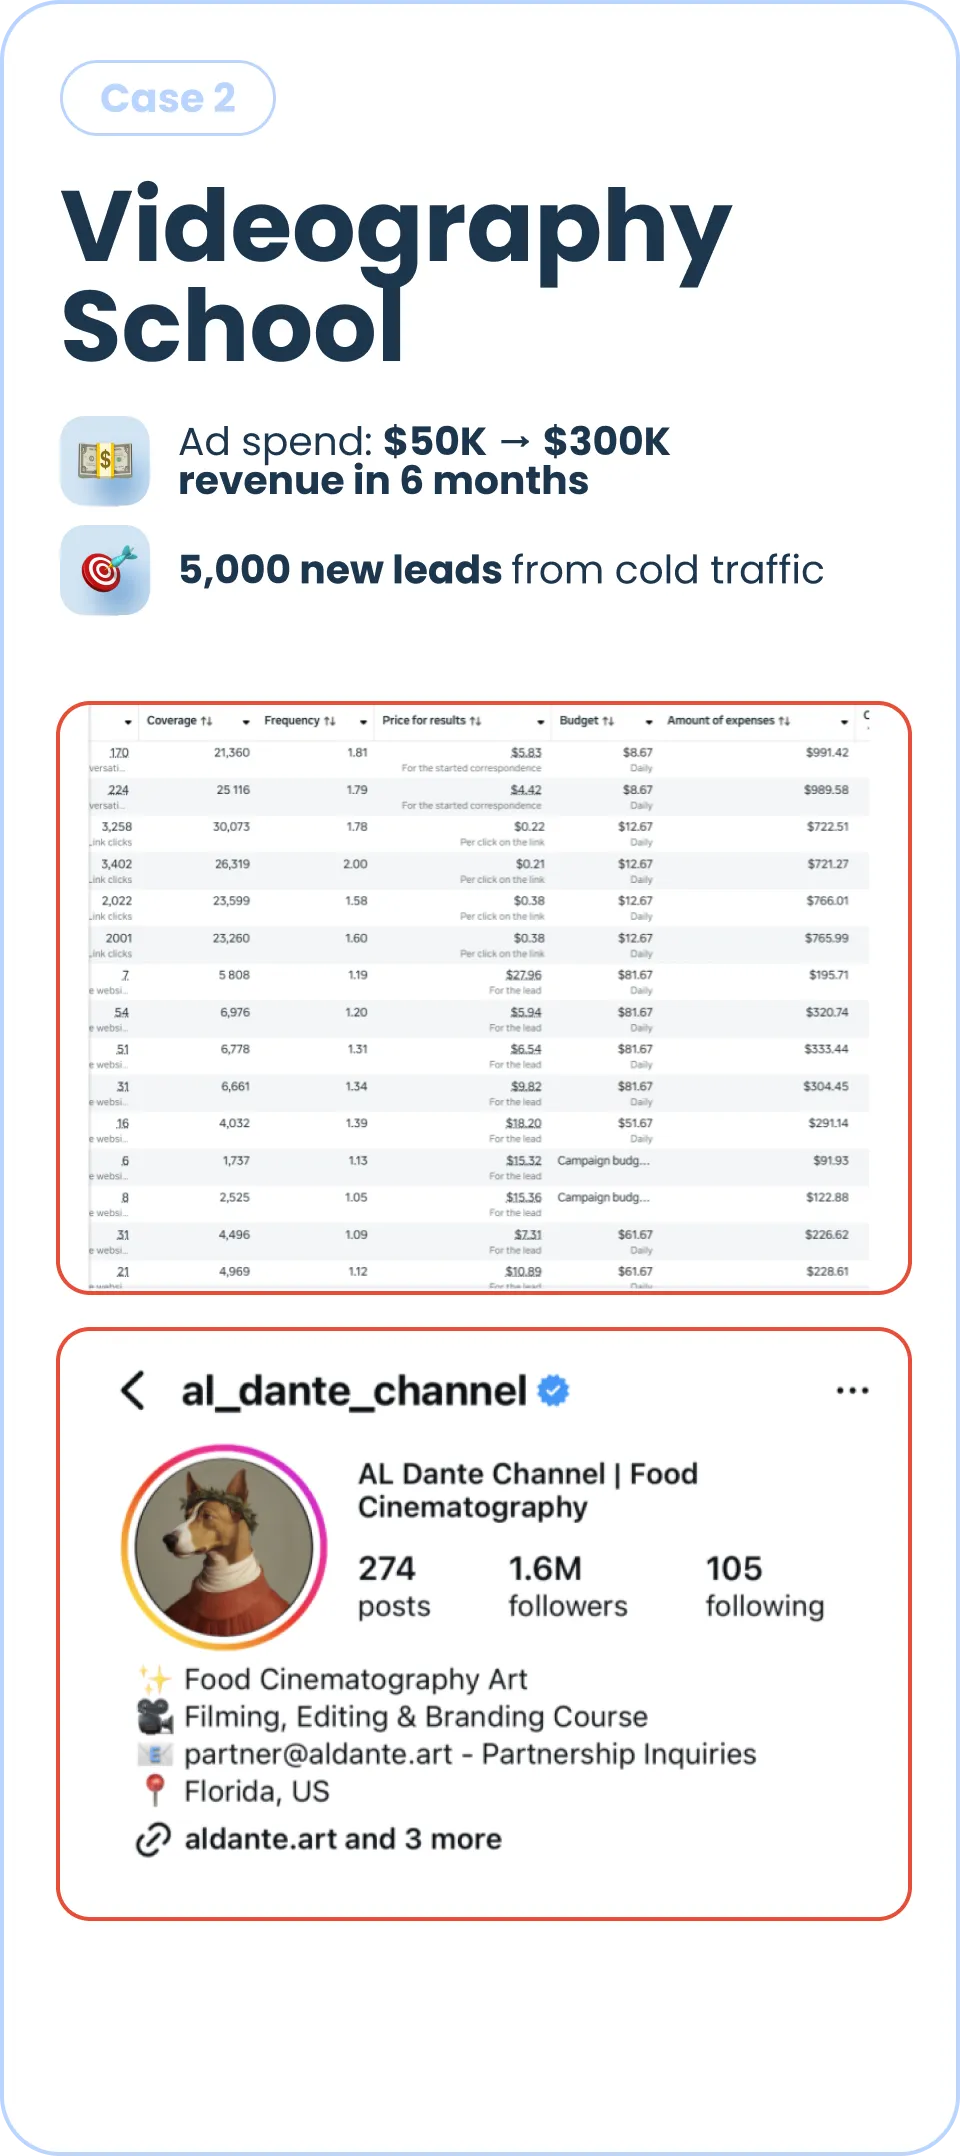Click the back arrow beside al_dante_channel

pyautogui.click(x=133, y=1390)
